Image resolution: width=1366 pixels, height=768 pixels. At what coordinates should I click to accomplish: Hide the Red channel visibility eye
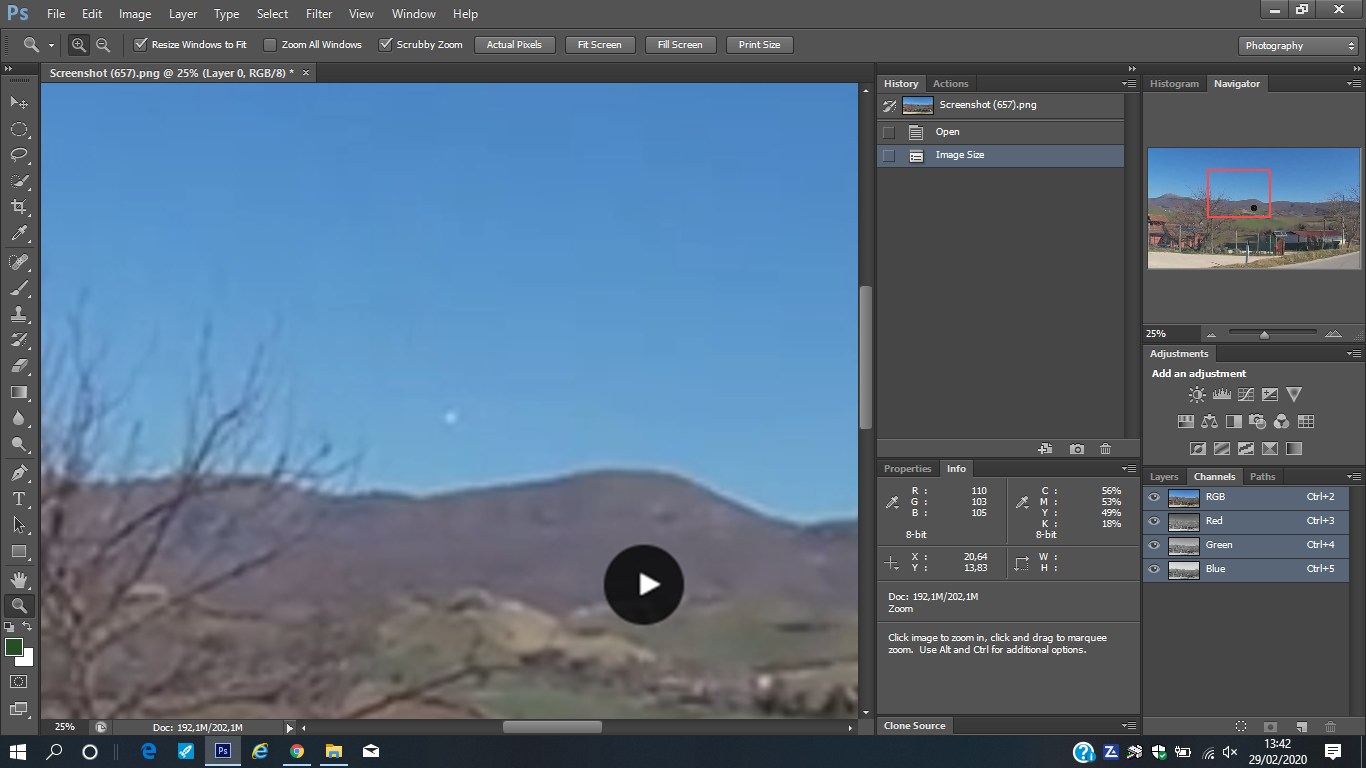point(1154,521)
